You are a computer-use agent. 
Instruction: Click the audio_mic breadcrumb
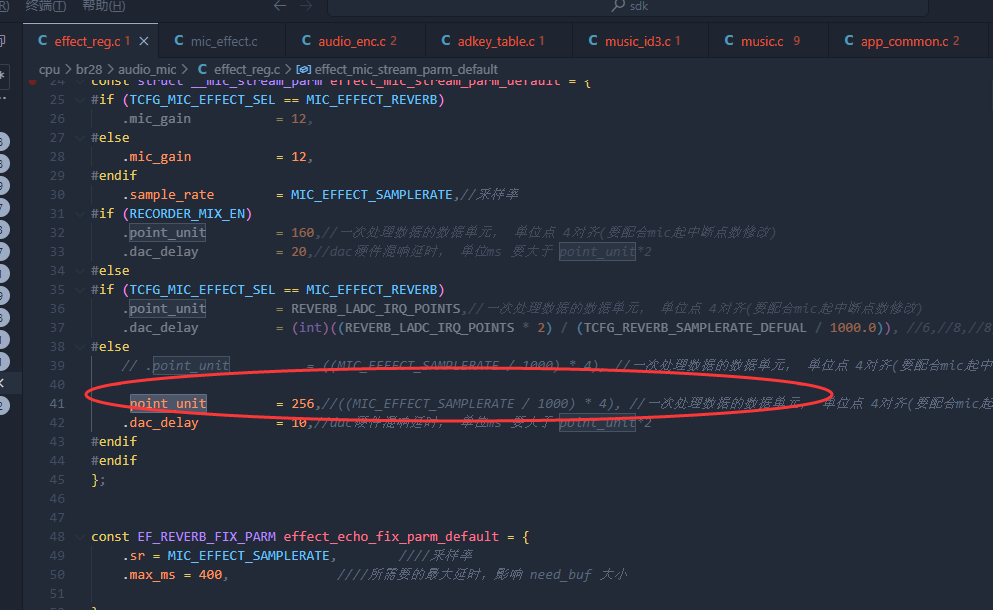[147, 69]
